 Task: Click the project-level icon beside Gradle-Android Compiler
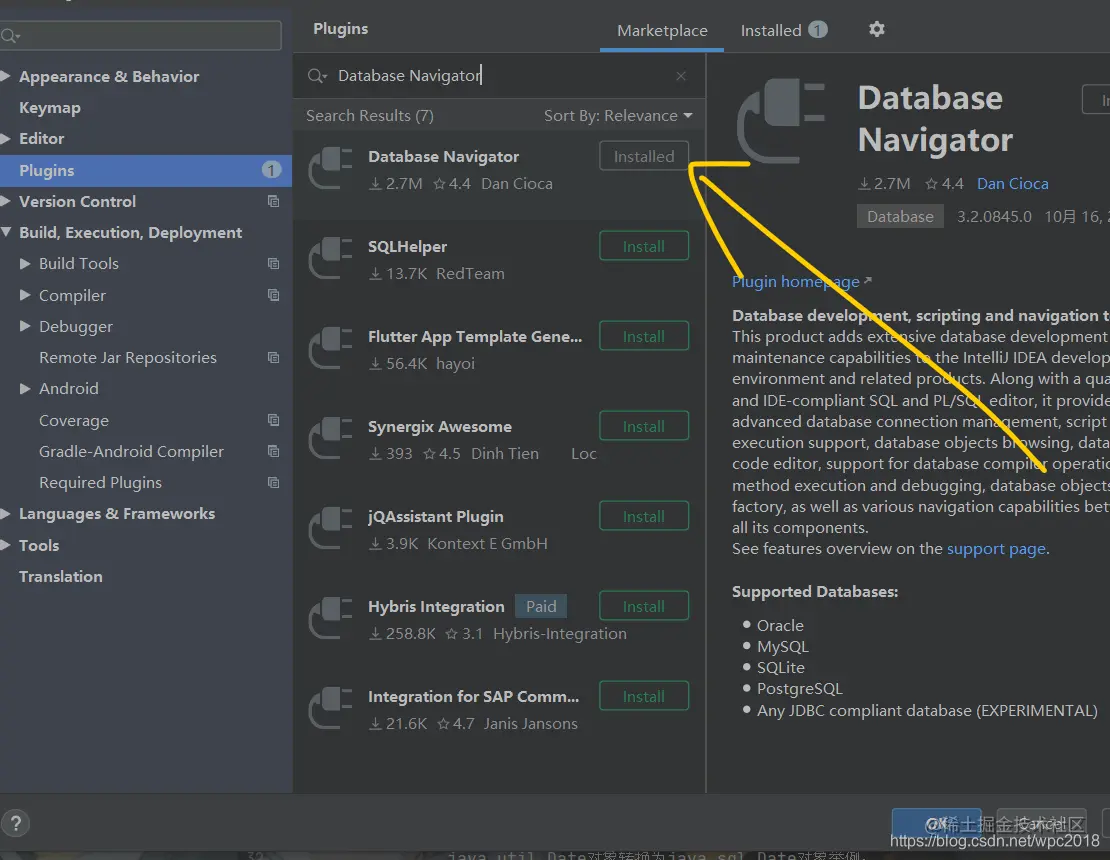click(x=273, y=451)
